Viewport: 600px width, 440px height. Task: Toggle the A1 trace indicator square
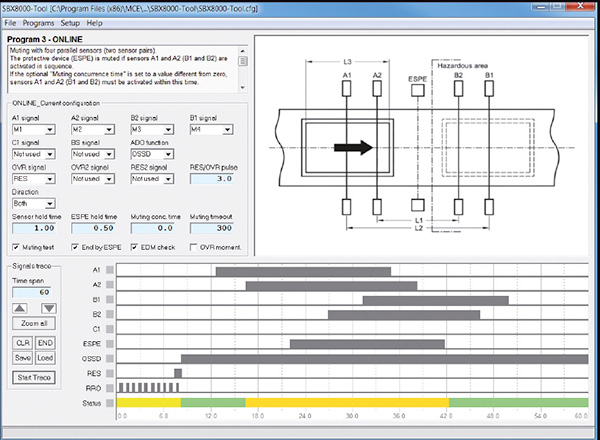click(x=110, y=270)
